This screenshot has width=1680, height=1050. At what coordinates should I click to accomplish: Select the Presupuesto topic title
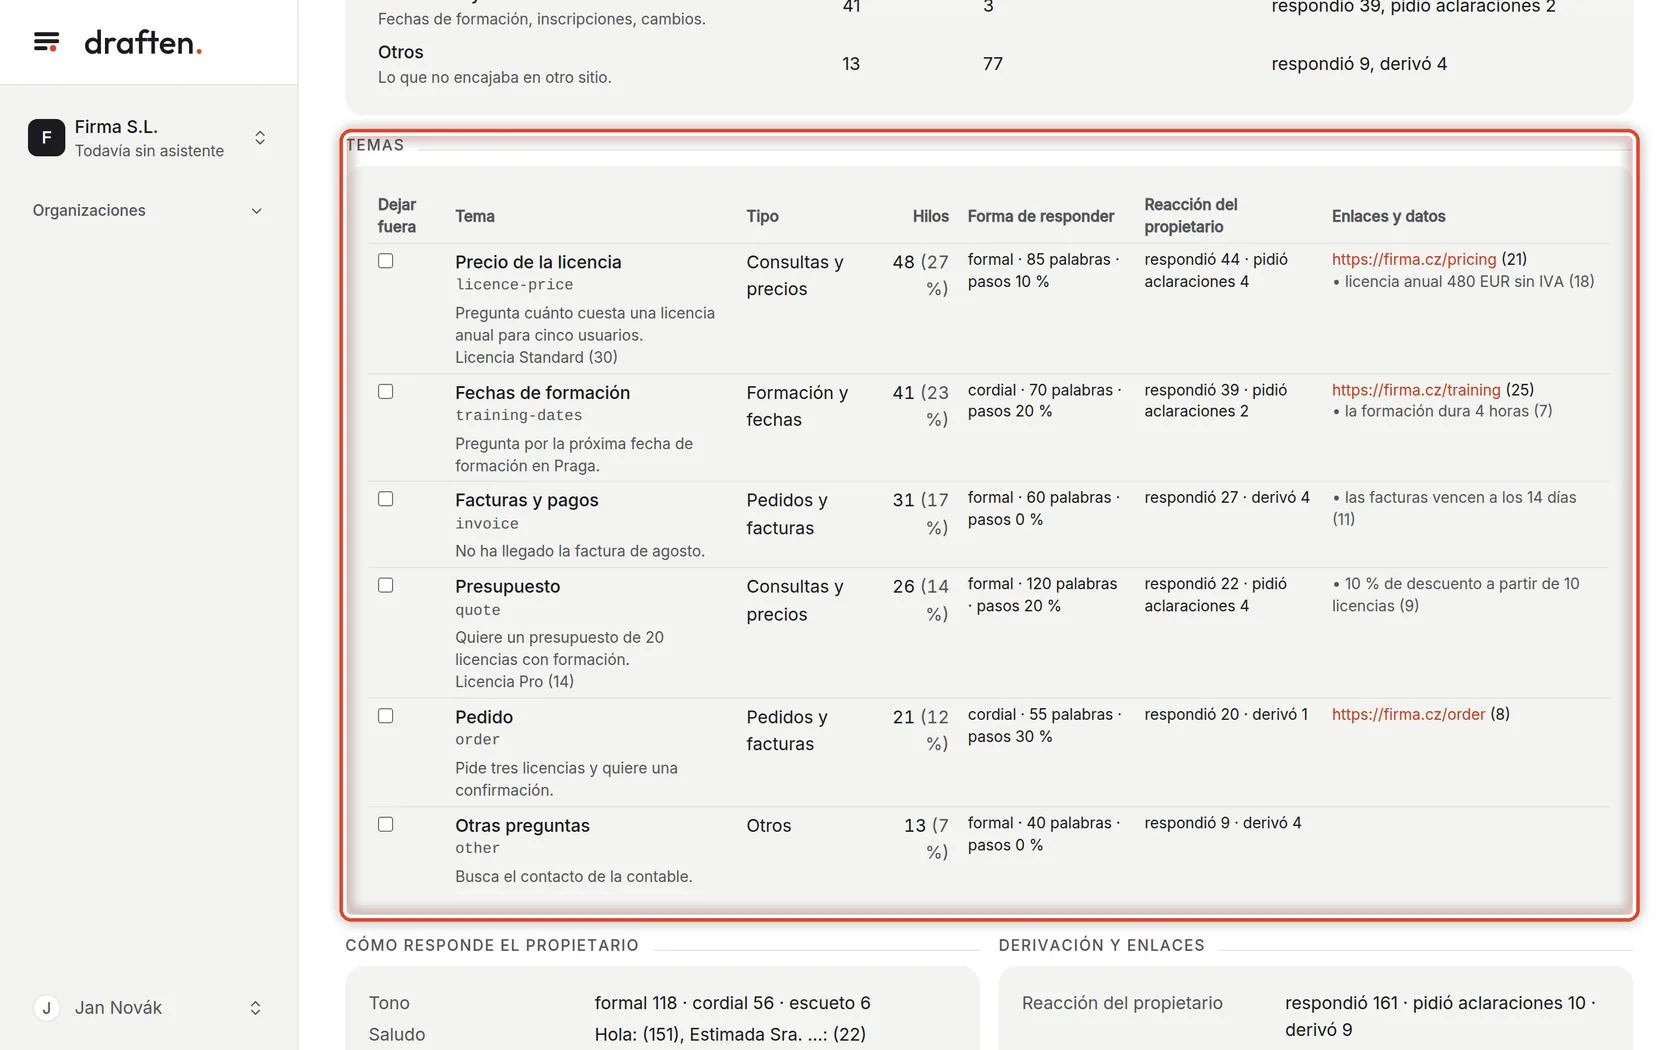507,587
